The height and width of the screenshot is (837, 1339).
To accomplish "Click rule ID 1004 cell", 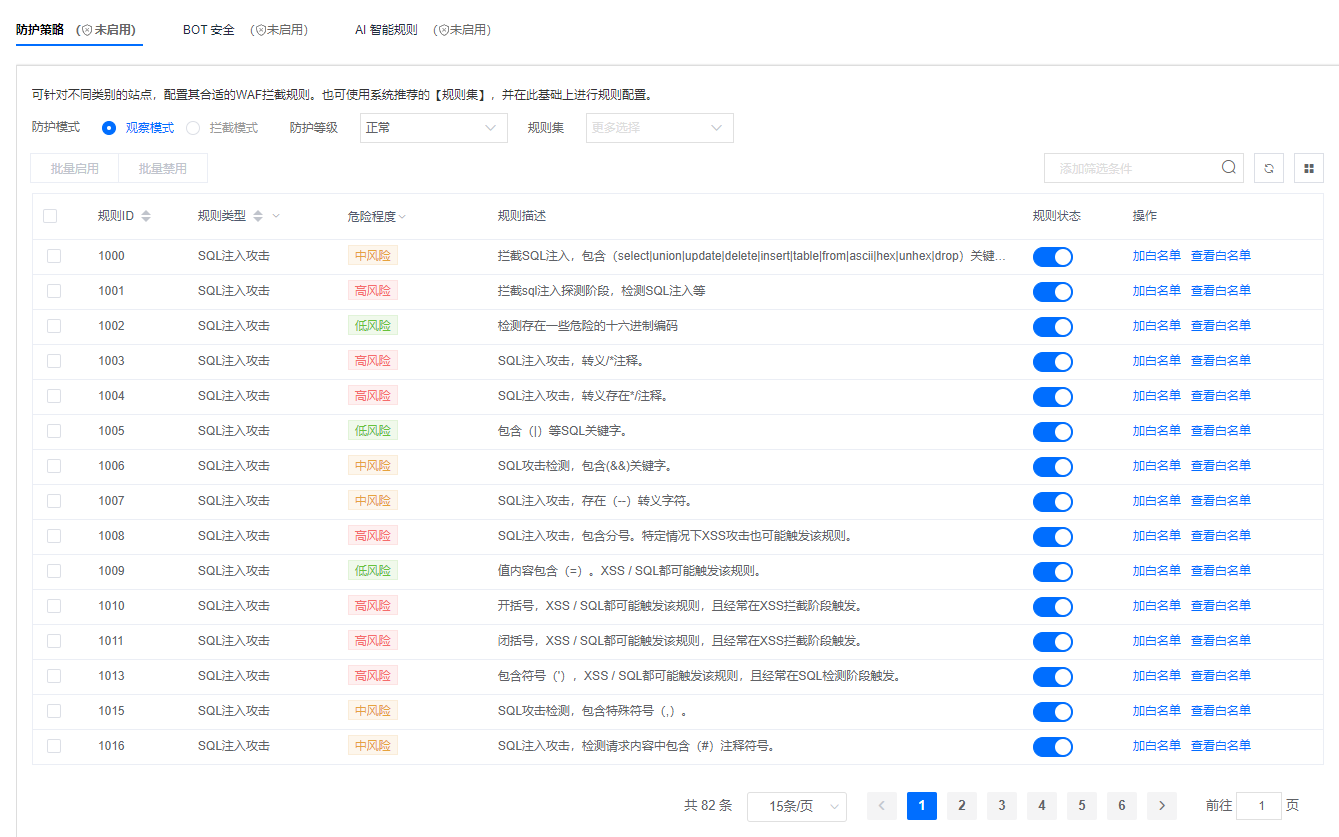I will (x=112, y=396).
